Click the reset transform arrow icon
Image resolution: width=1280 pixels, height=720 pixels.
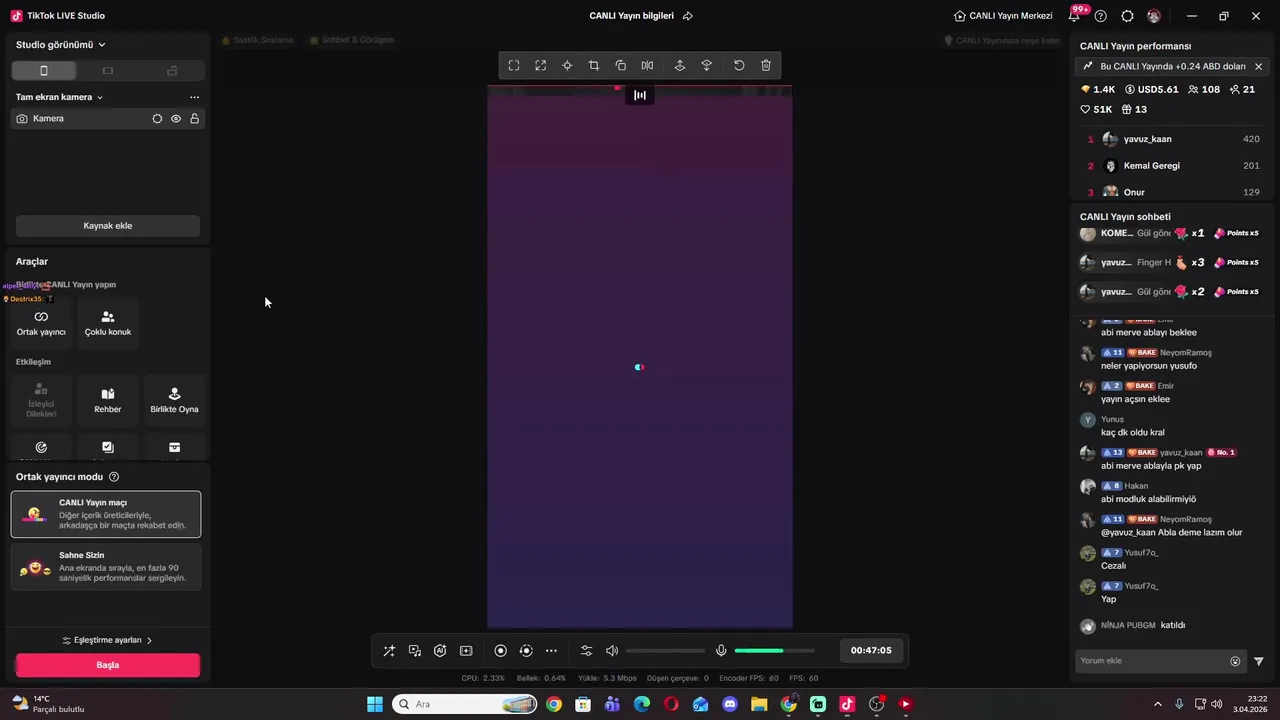coord(739,65)
